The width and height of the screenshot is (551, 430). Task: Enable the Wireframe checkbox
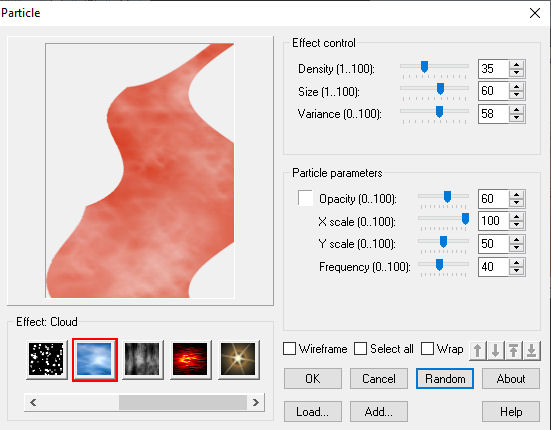[x=290, y=349]
